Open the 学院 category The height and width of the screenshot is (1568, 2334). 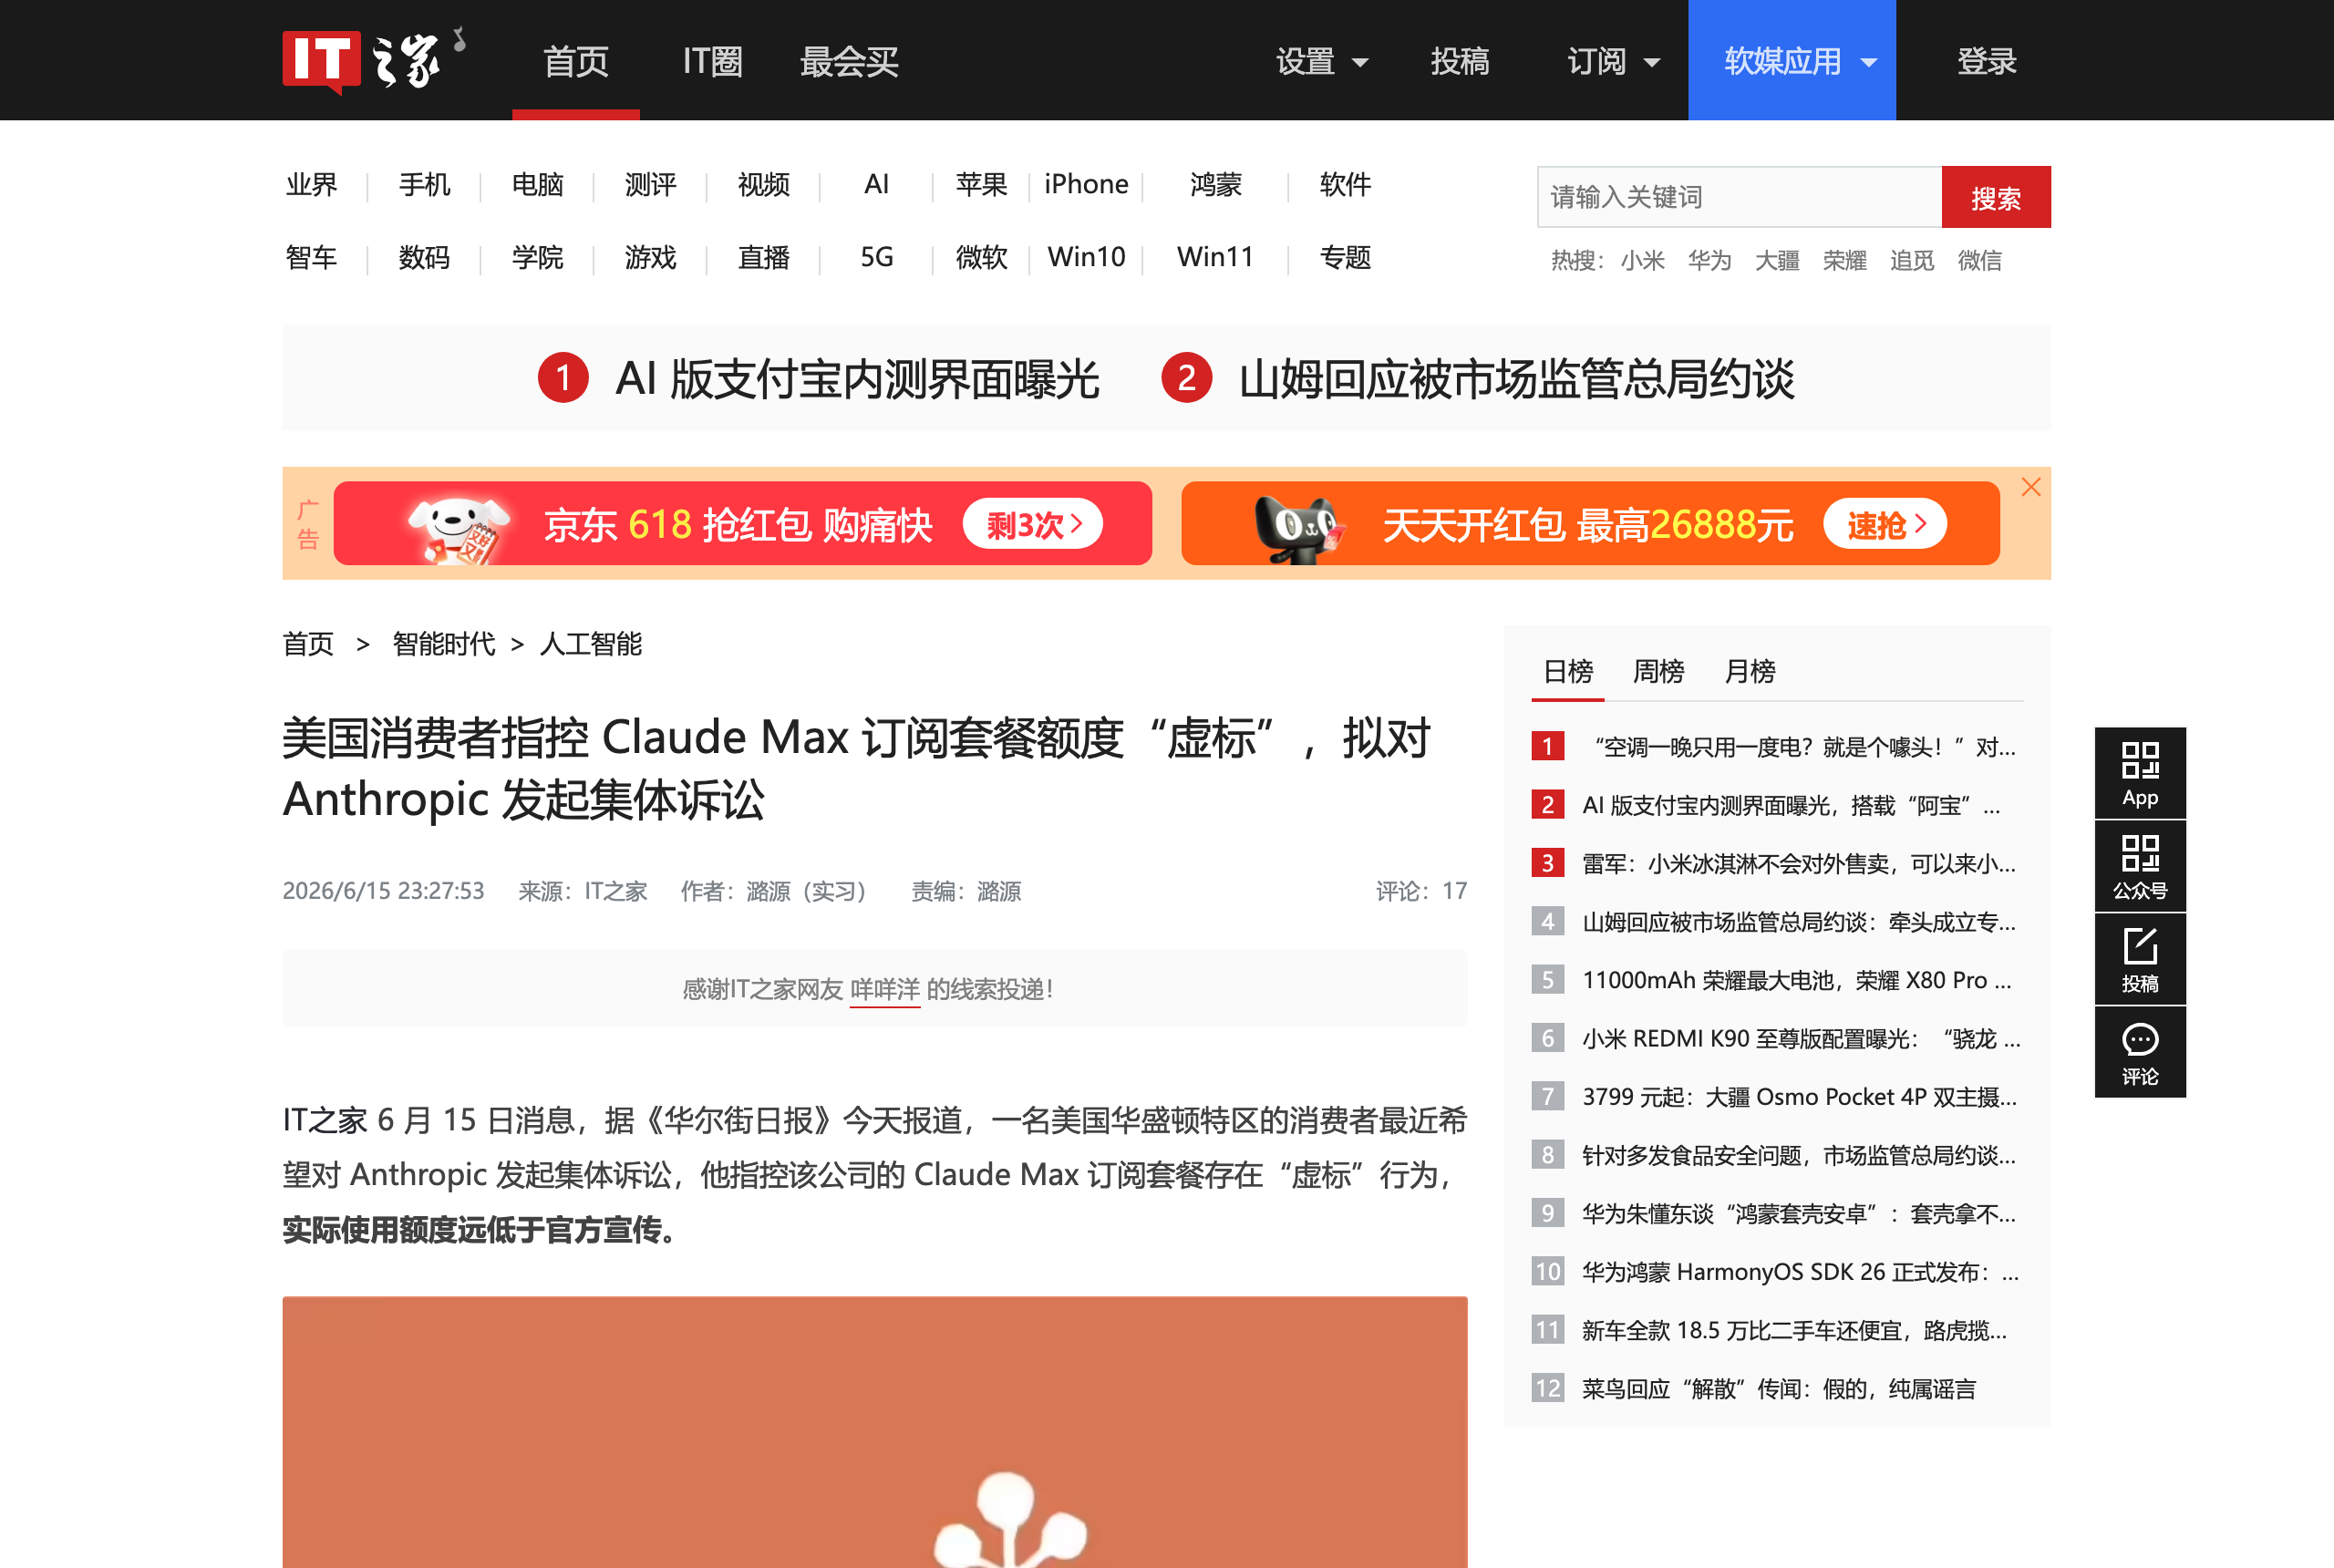[x=537, y=258]
